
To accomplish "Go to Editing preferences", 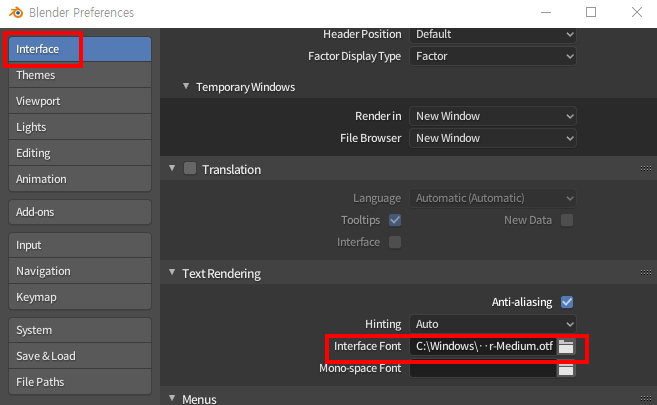I will click(80, 153).
